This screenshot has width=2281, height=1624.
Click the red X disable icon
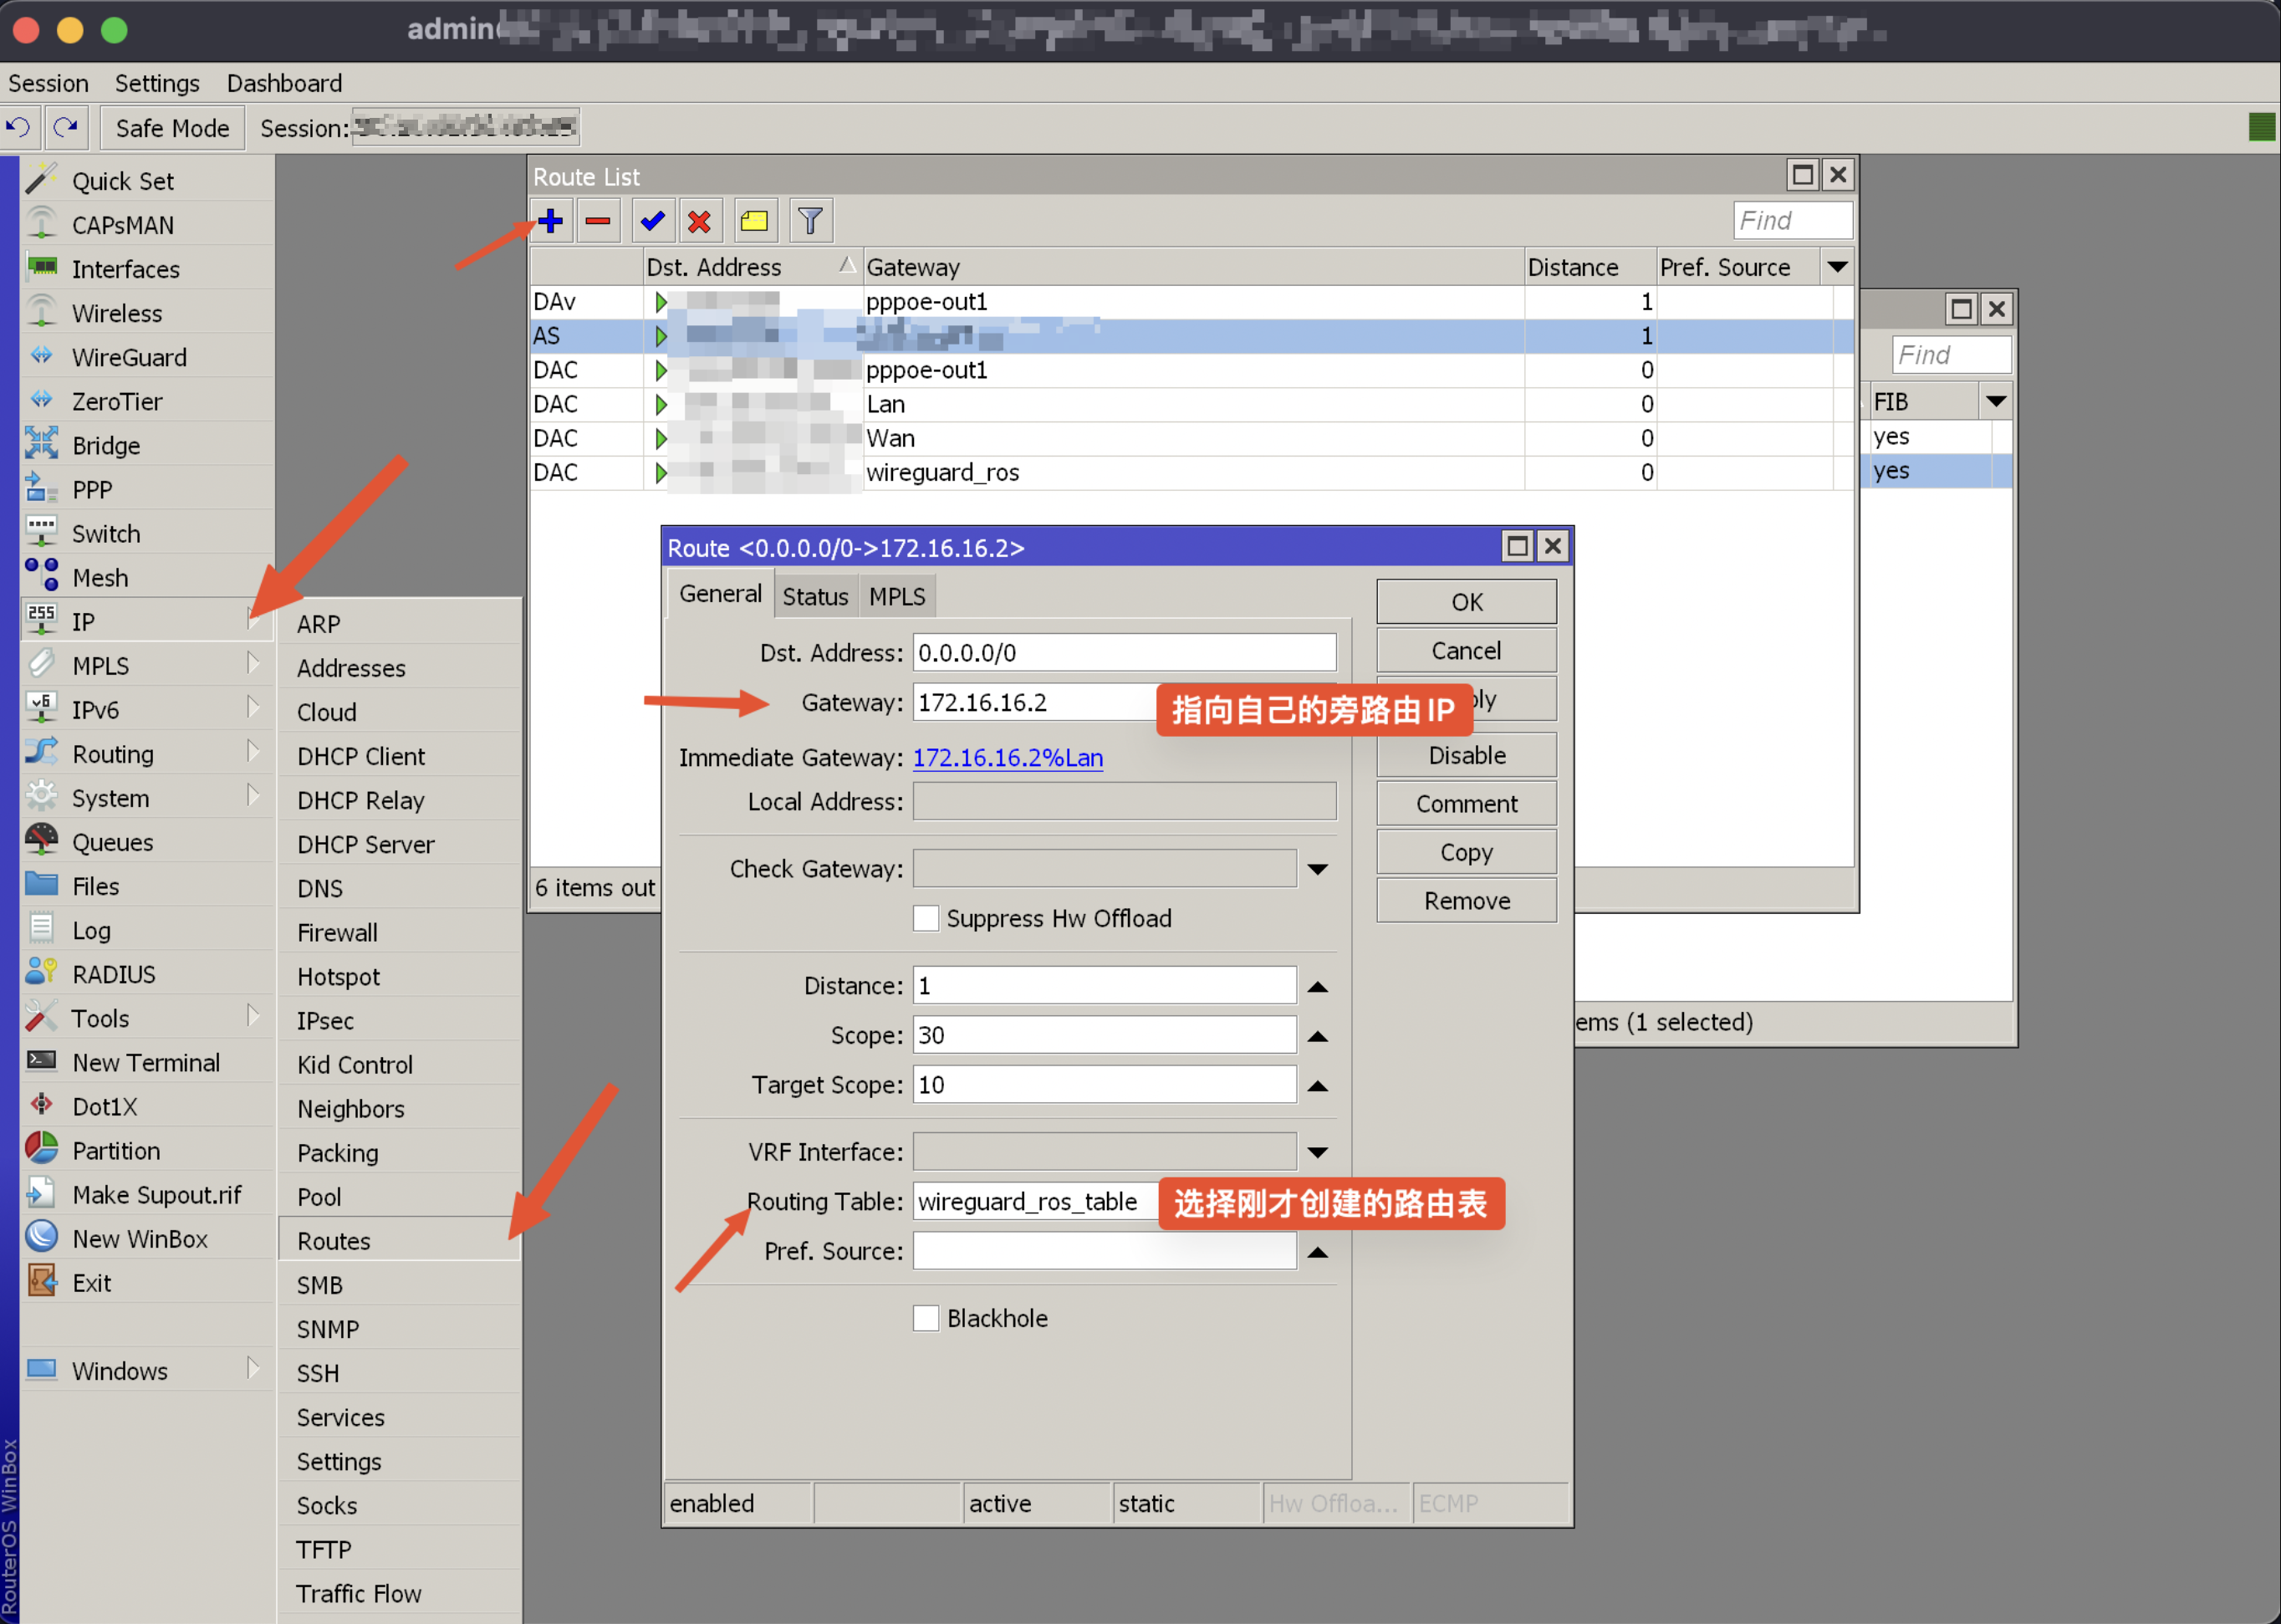coord(700,221)
